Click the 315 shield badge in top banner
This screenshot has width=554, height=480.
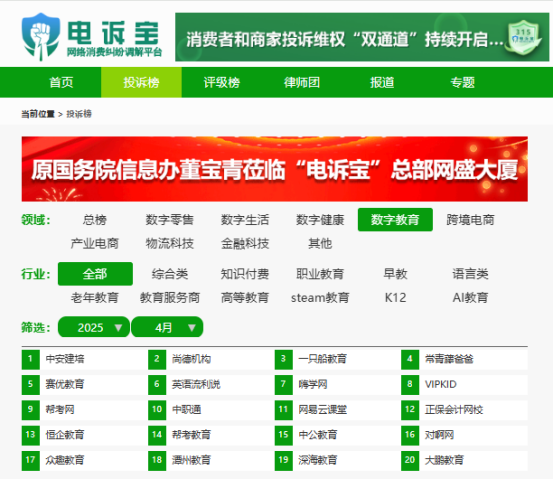coord(523,37)
